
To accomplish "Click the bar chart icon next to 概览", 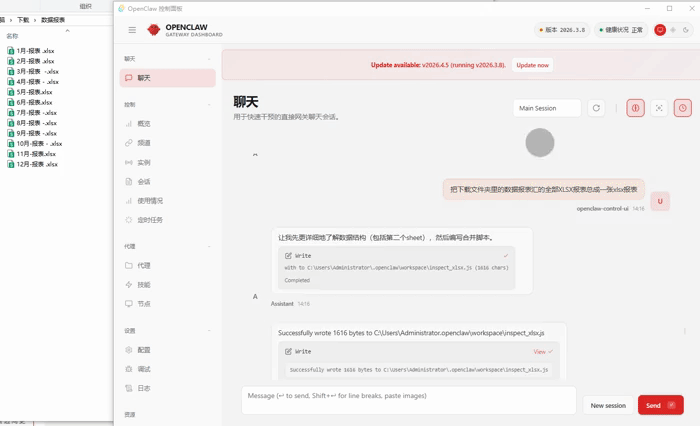I will tap(129, 124).
